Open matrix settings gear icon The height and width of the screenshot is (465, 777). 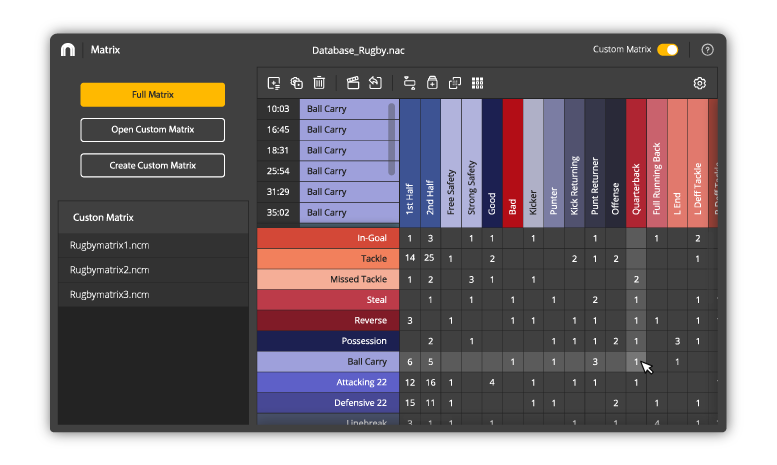coord(700,84)
